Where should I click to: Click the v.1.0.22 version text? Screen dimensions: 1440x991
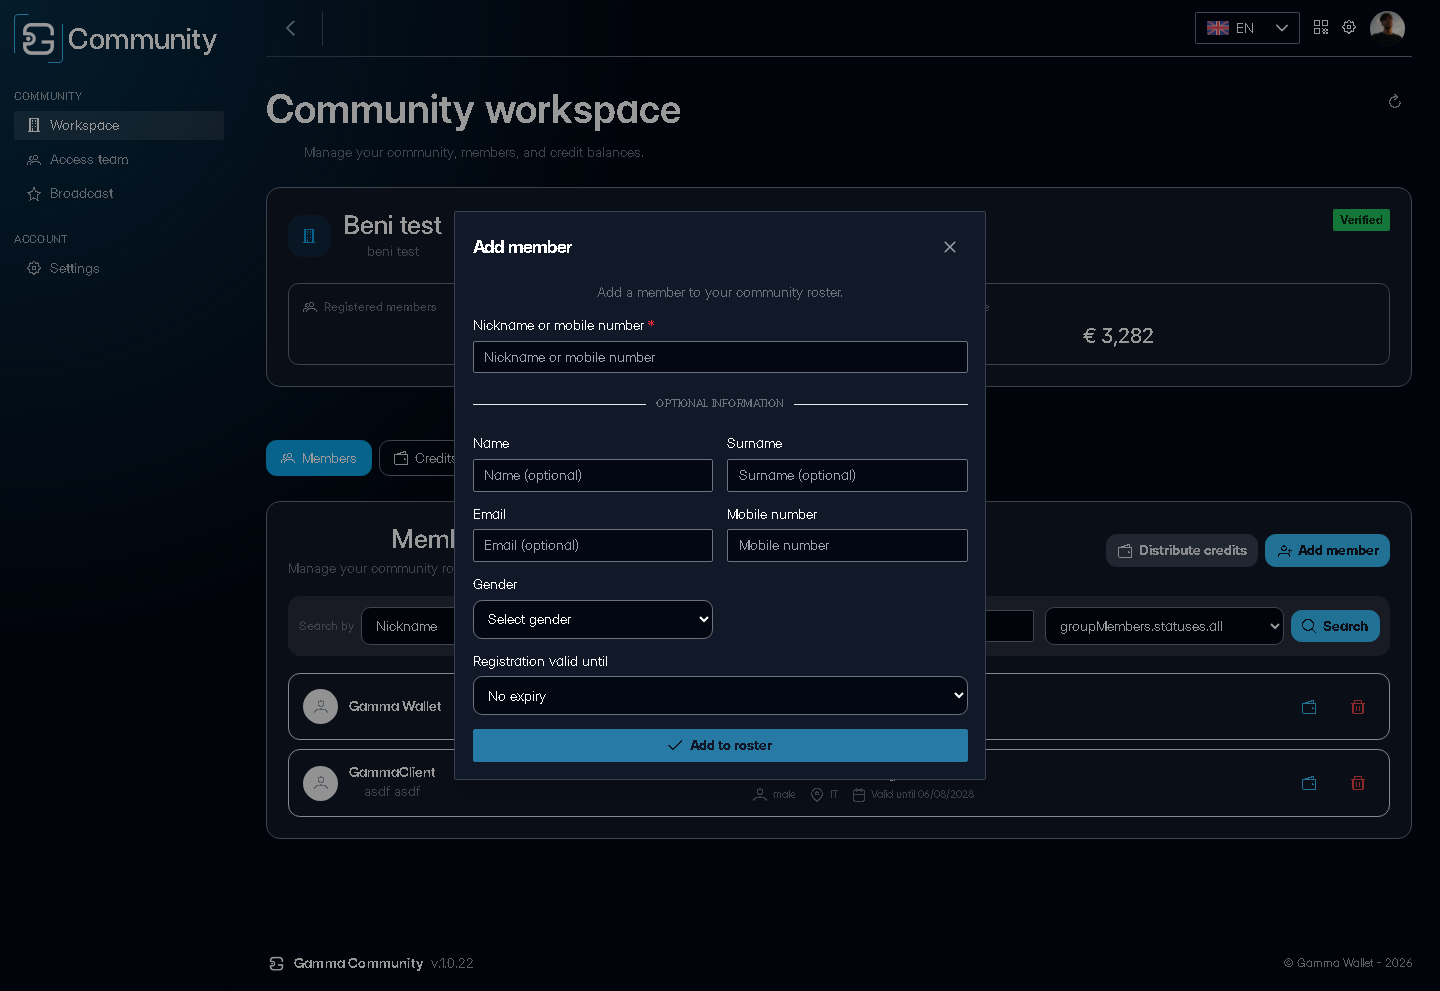point(452,963)
